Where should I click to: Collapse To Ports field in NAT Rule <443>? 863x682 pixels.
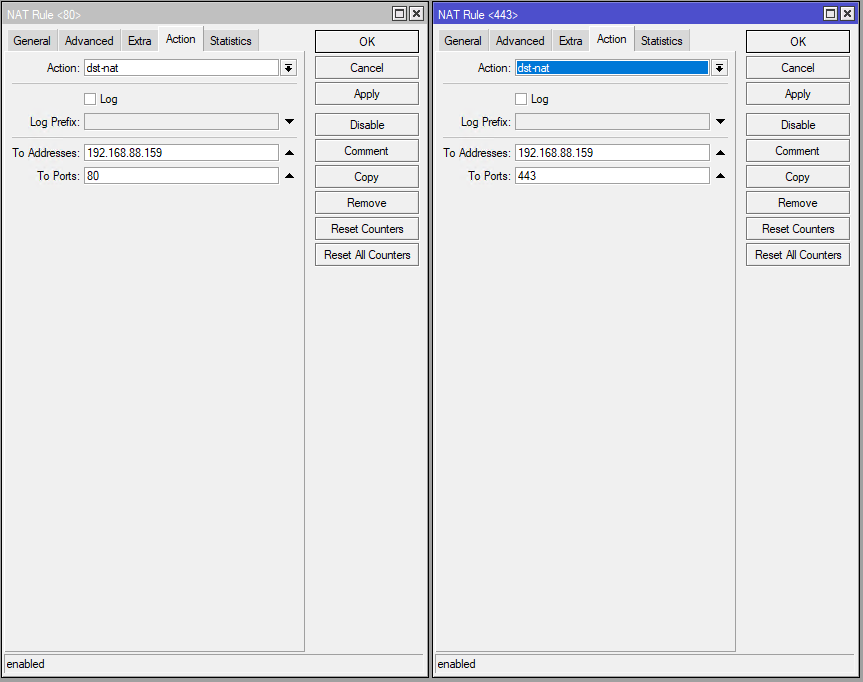coord(720,176)
